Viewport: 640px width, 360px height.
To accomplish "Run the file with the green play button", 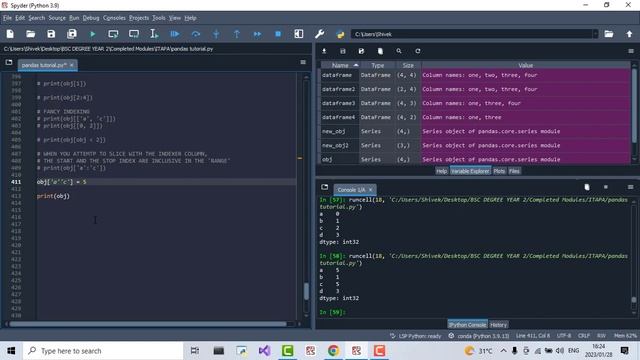I will click(93, 34).
